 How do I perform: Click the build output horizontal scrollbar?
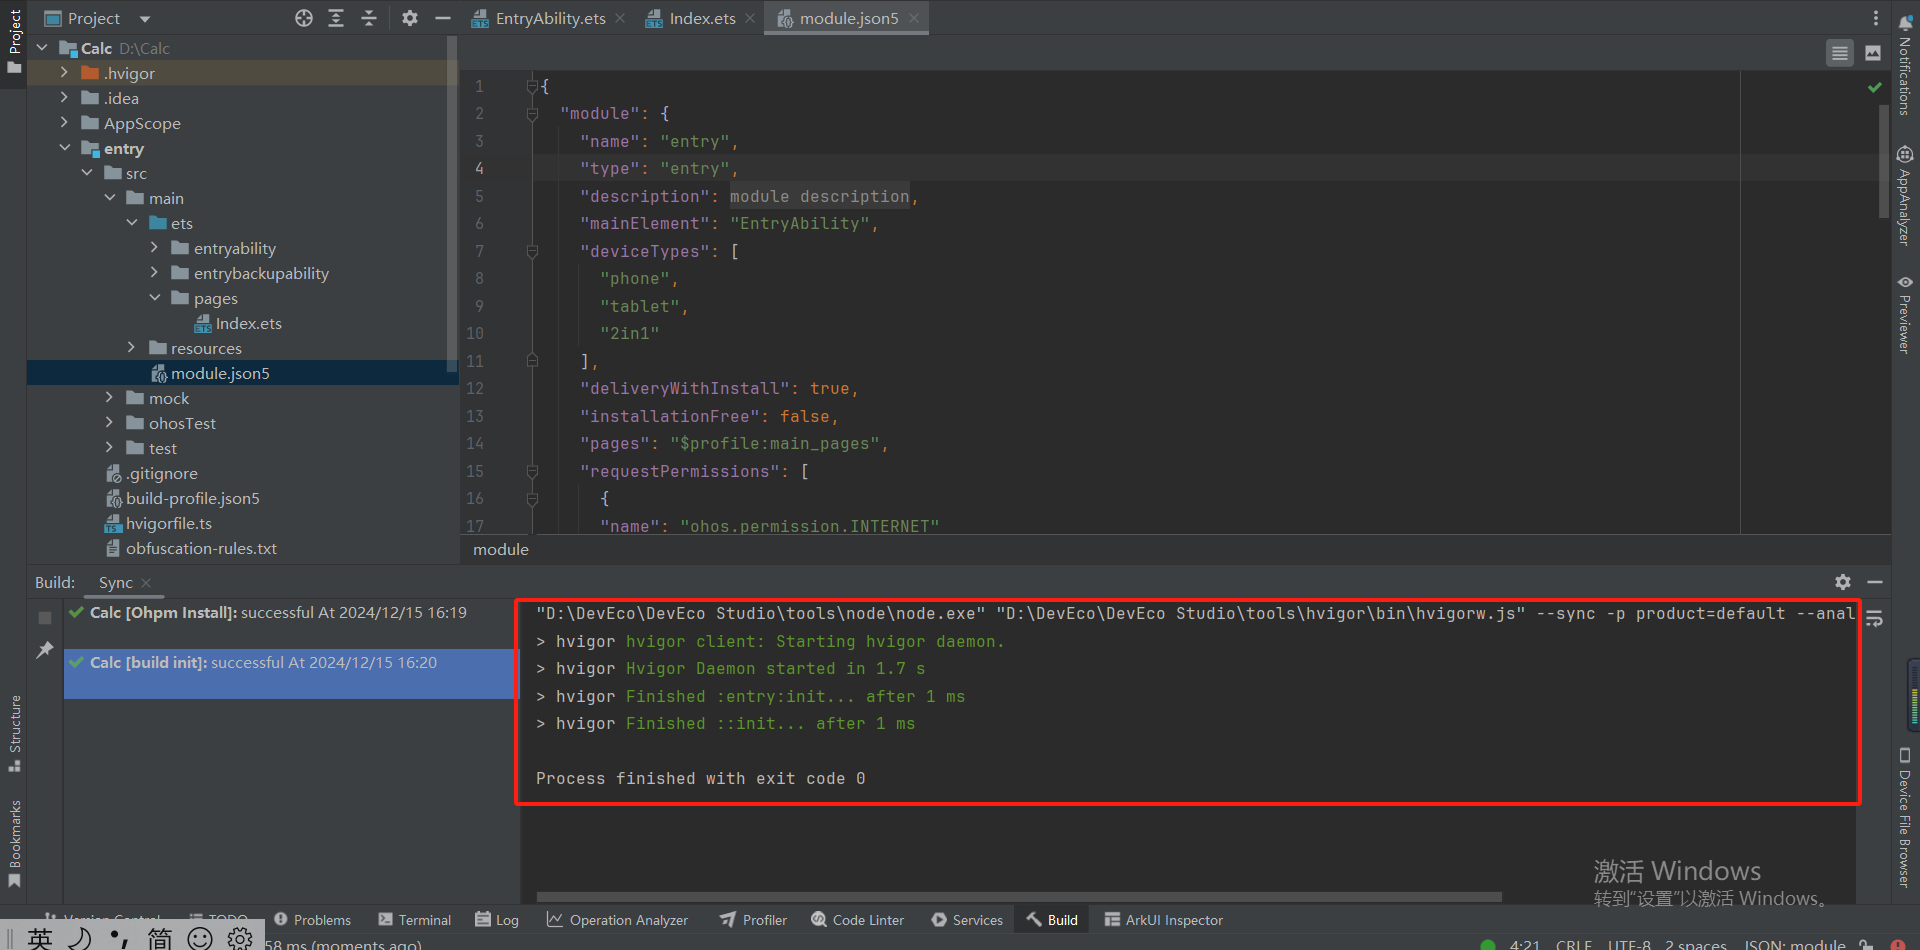1019,897
